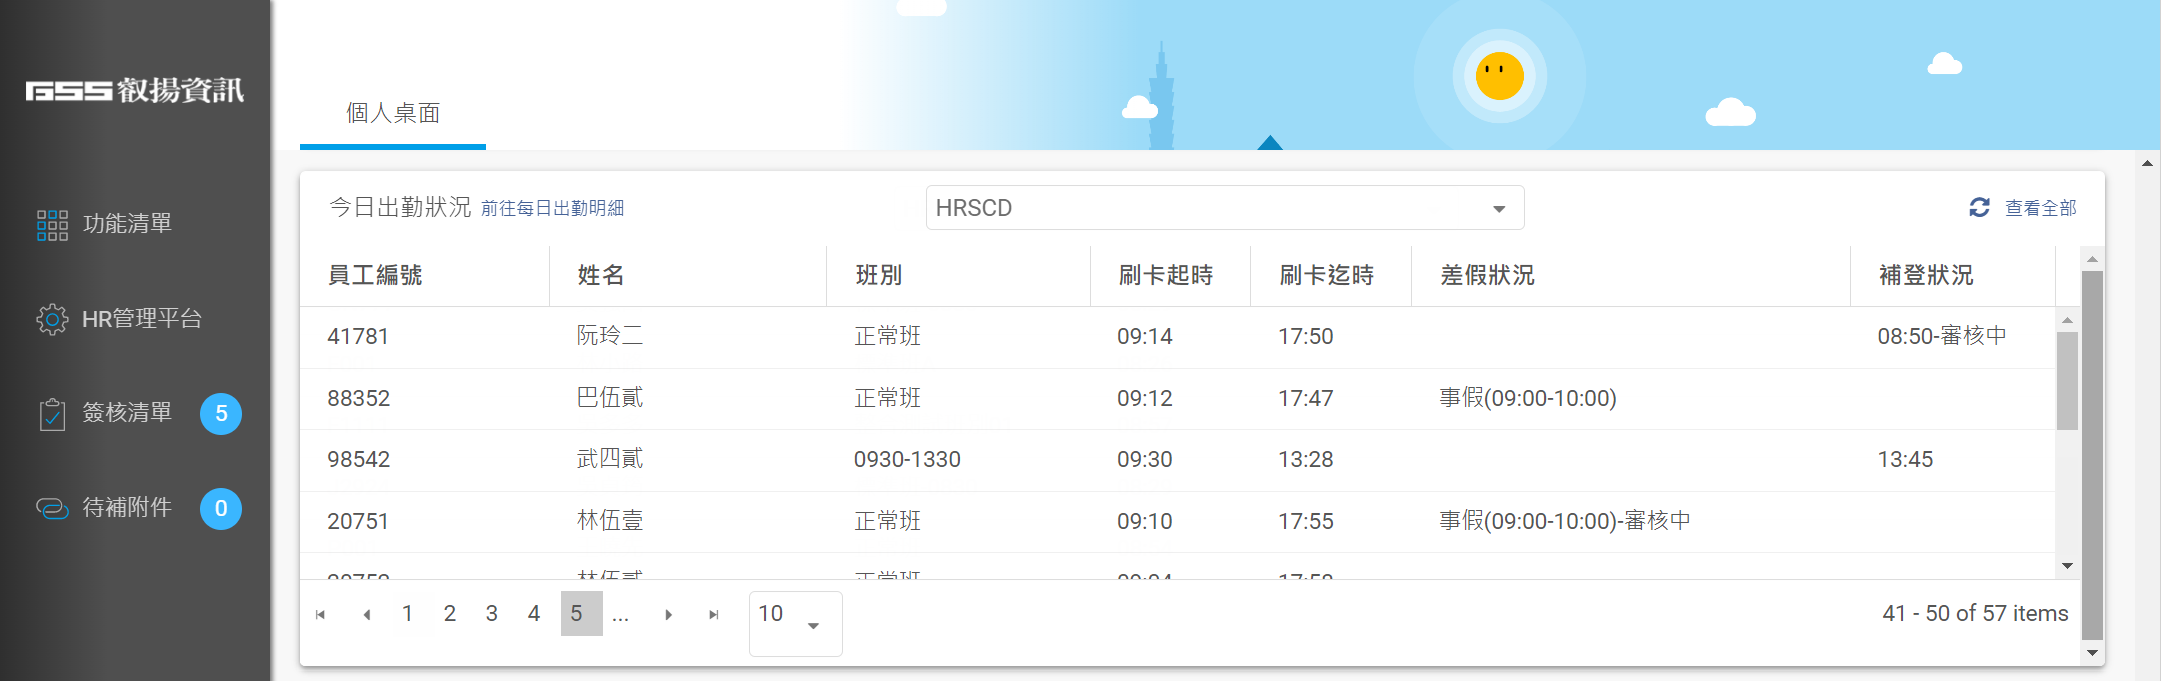Switch to the 個人桌面 tab
Screen dimensions: 2161x681
[393, 113]
